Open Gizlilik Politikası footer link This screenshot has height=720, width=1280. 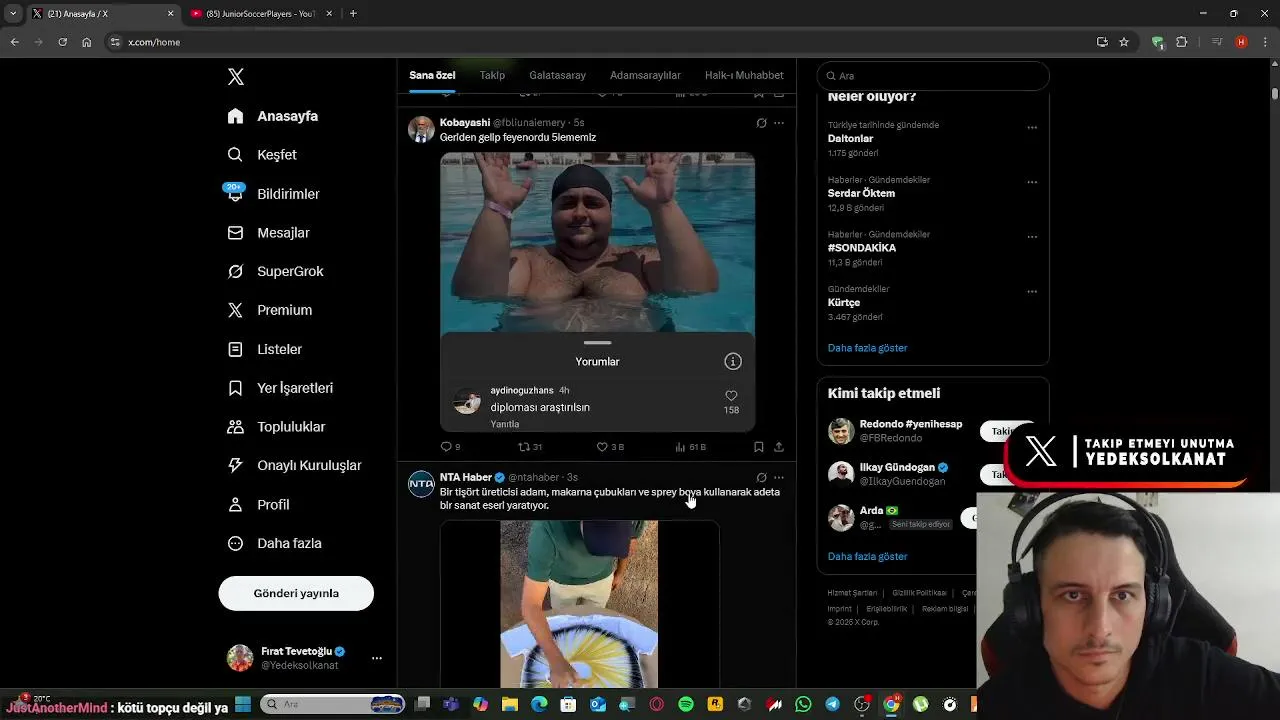[919, 593]
